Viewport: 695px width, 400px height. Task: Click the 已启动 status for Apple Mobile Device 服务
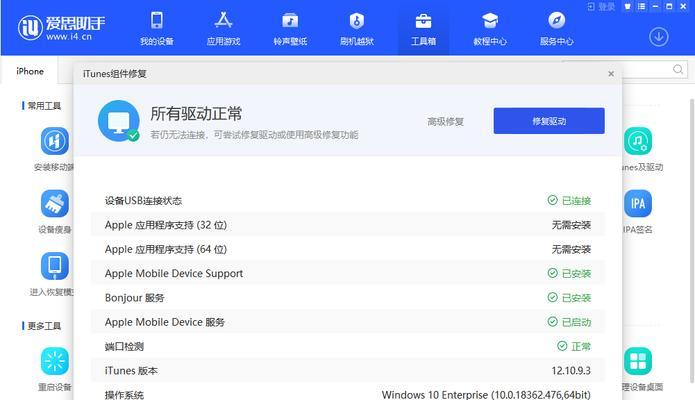[x=576, y=322]
